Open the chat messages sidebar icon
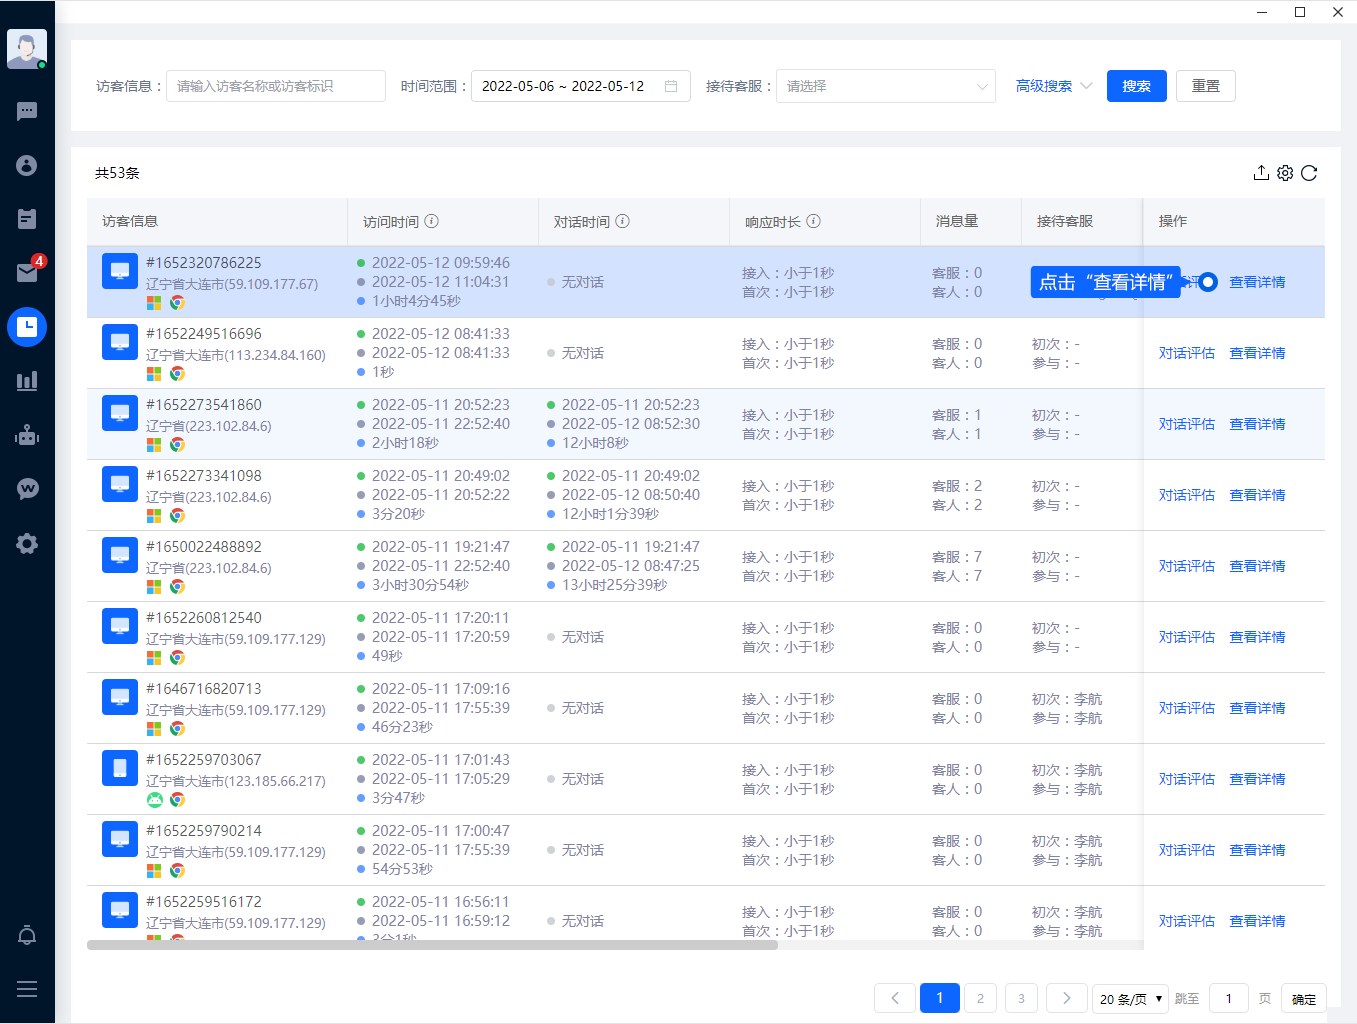Image resolution: width=1357 pixels, height=1024 pixels. 27,111
